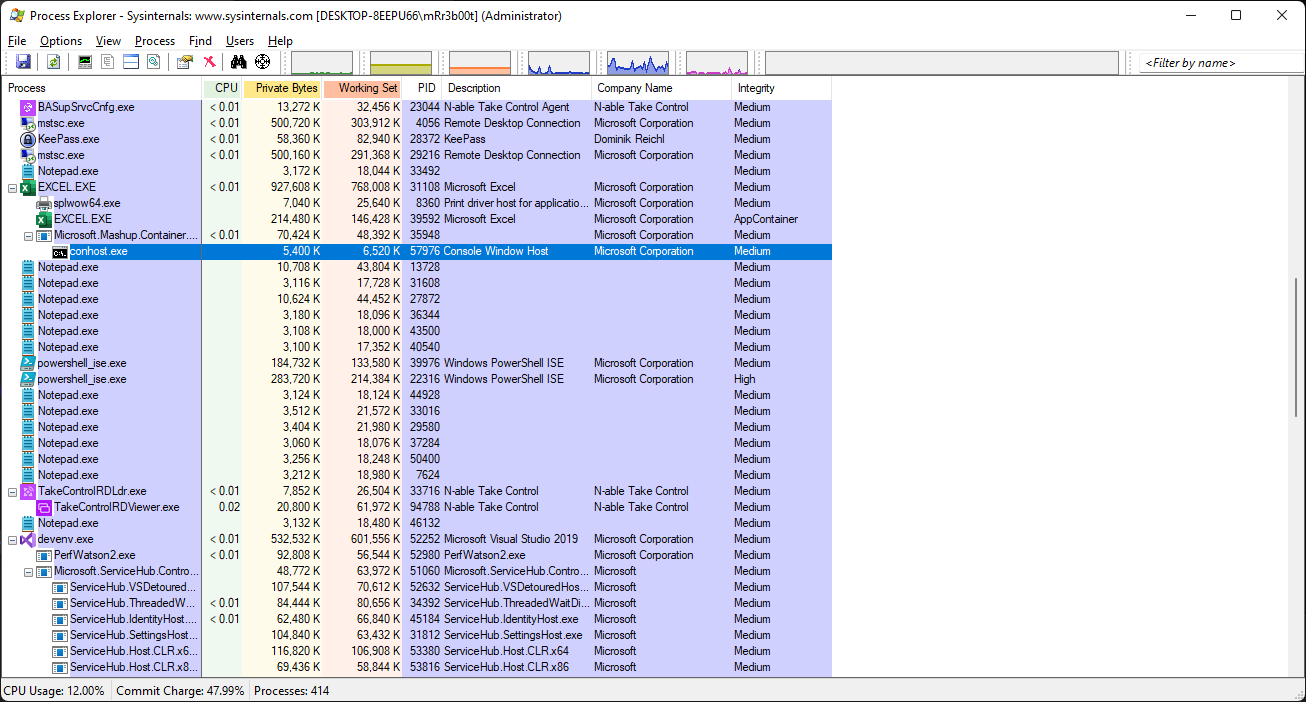The image size is (1306, 702).
Task: Open the View menu
Action: coord(108,41)
